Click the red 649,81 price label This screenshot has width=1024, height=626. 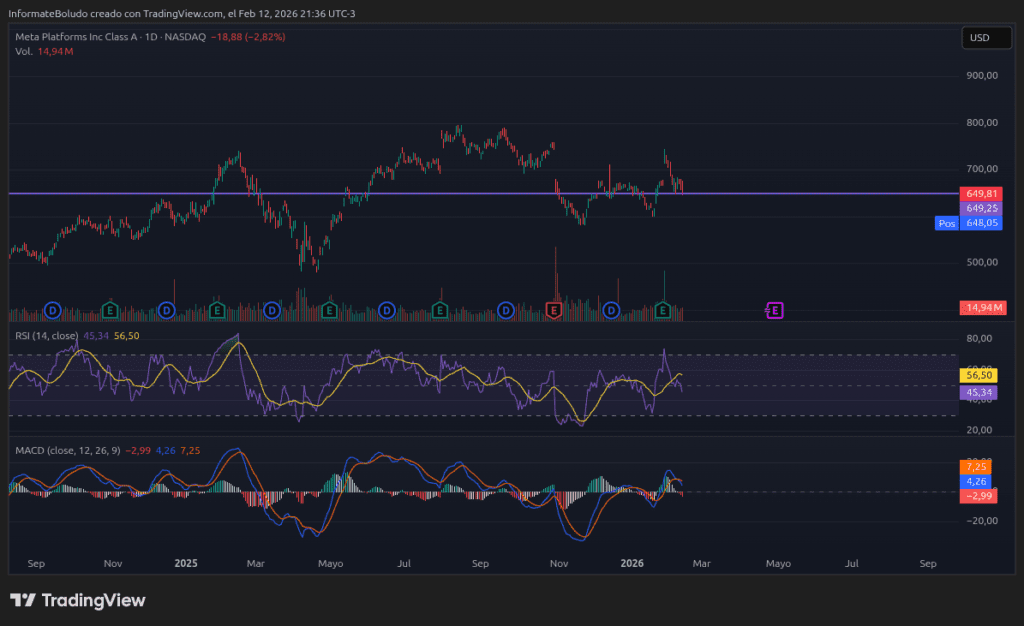point(981,193)
